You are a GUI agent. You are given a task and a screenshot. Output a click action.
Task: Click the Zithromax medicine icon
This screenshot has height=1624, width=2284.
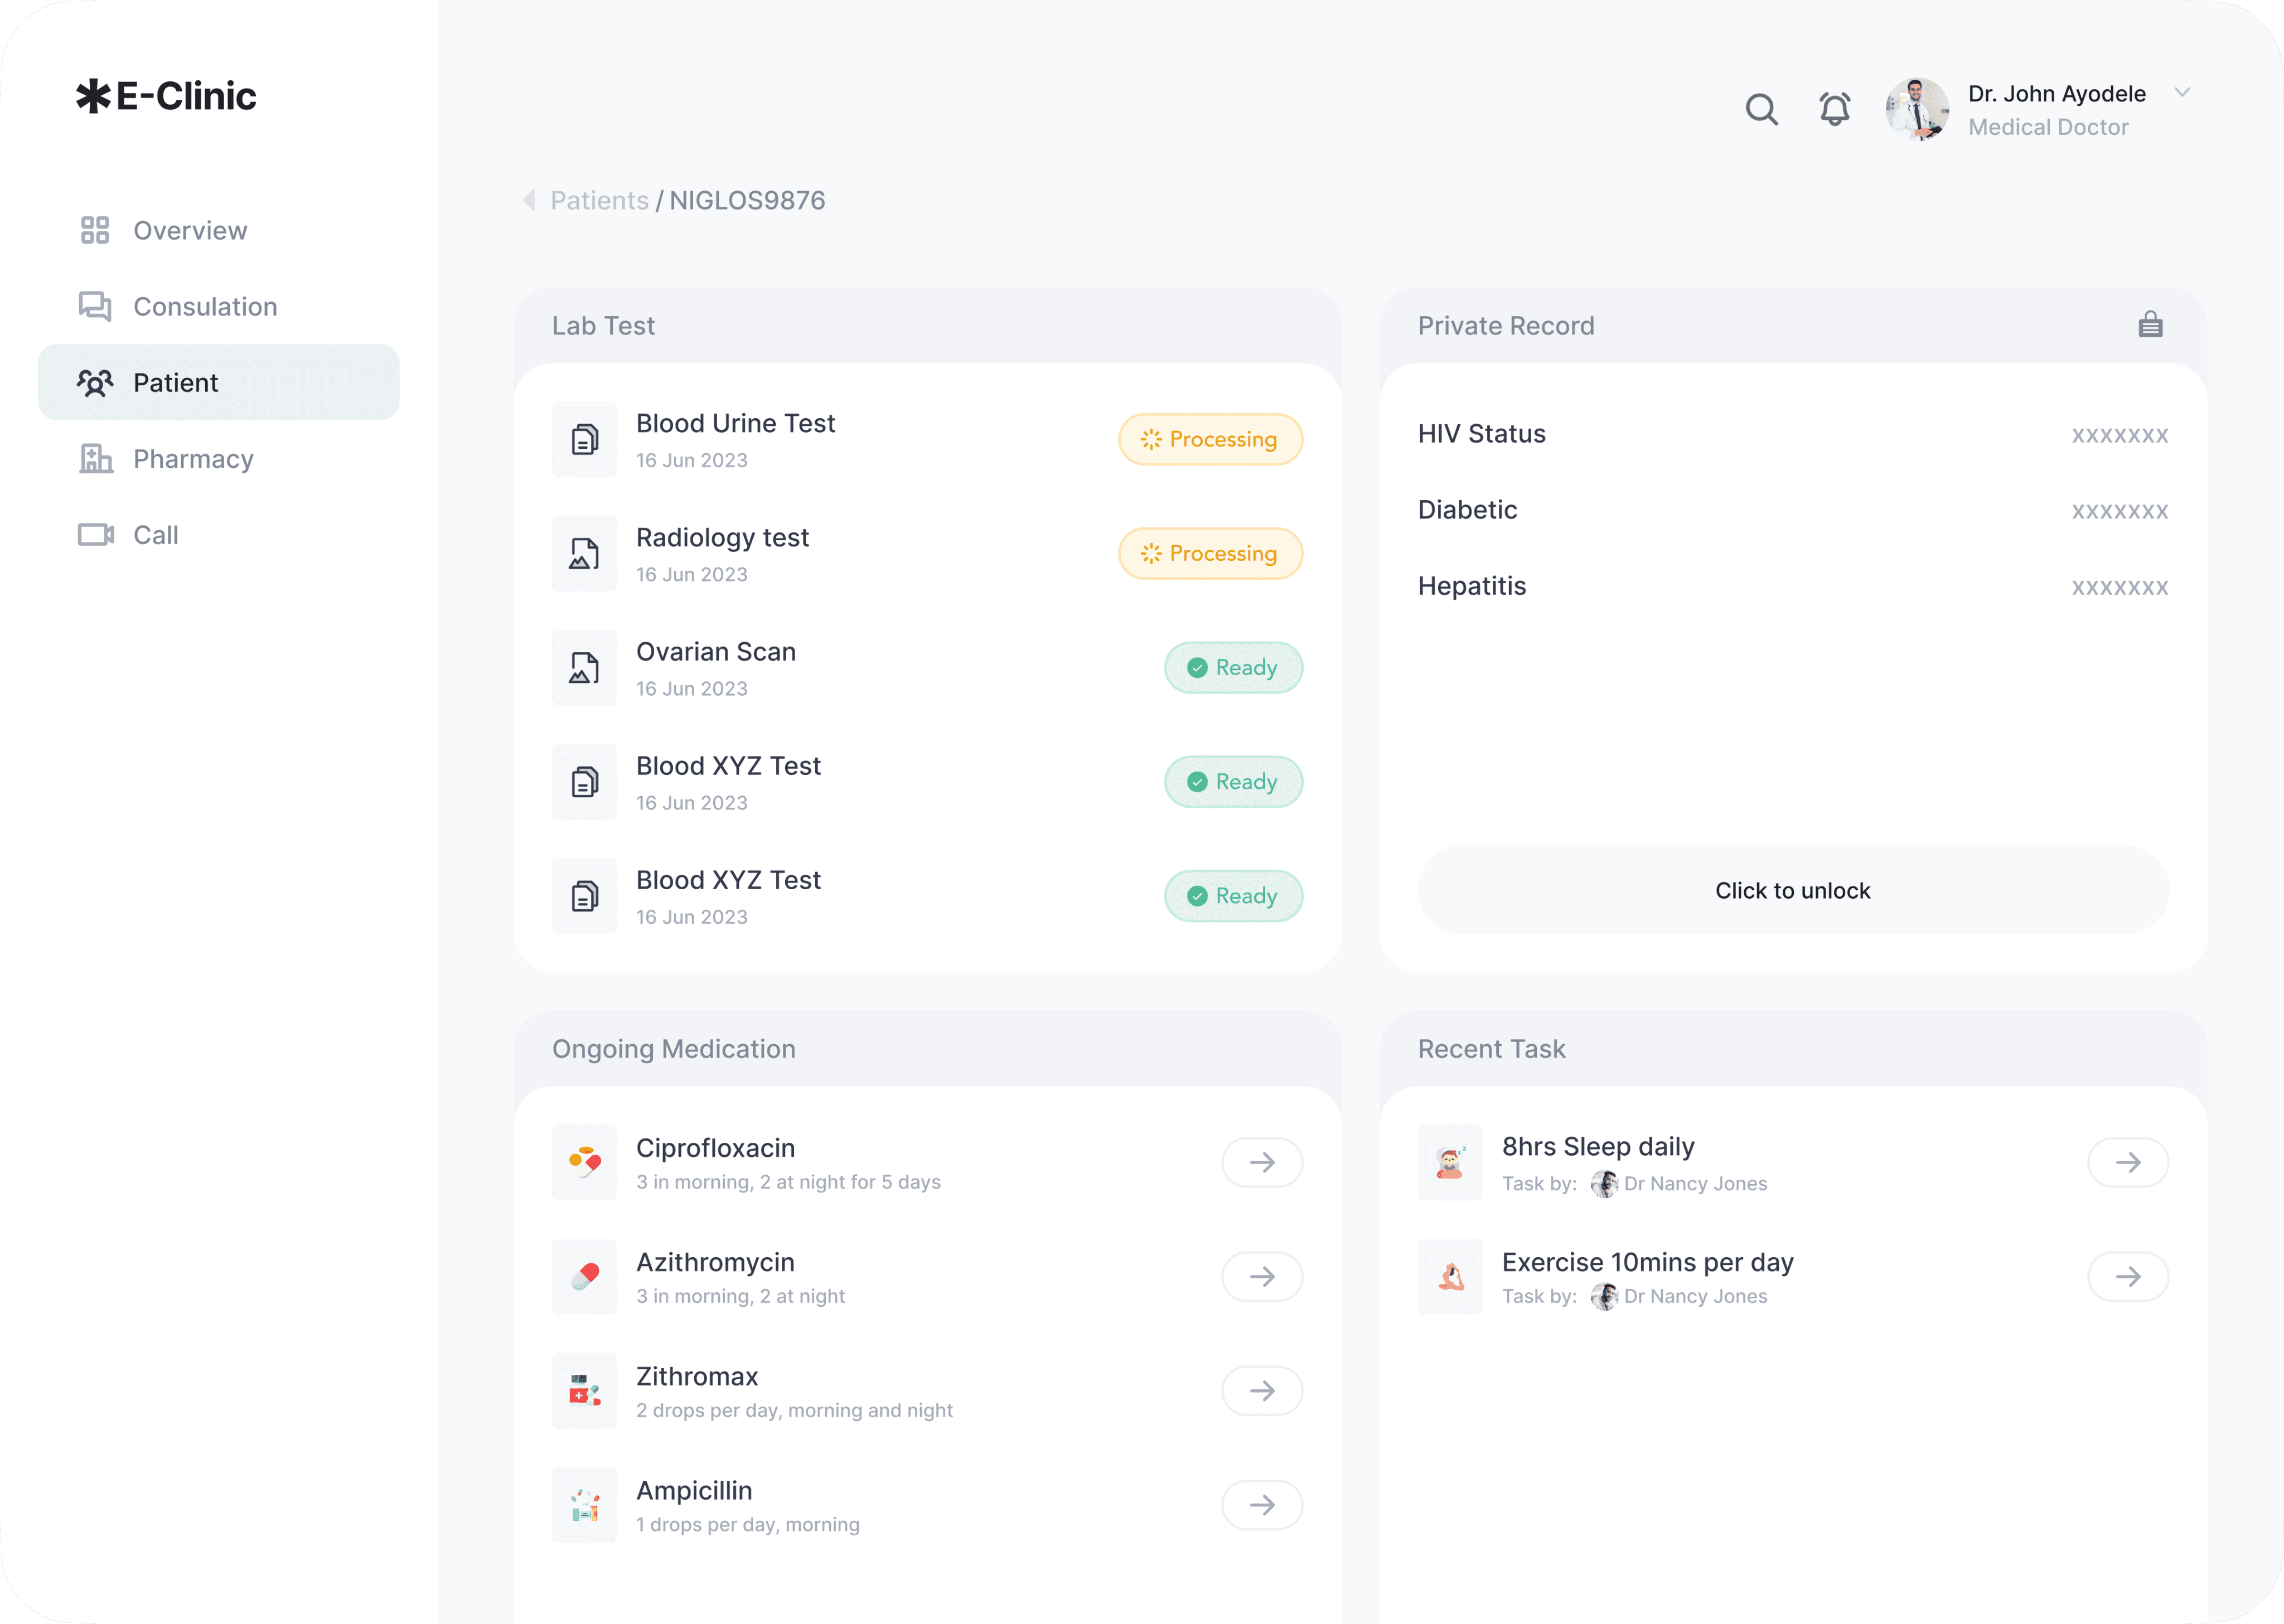click(x=585, y=1391)
